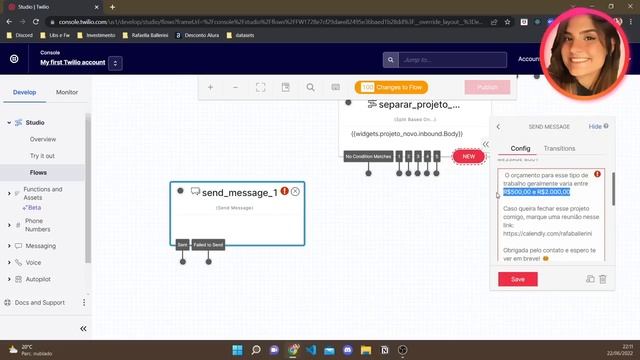Image resolution: width=640 pixels, height=360 pixels.
Task: Click the message body error icon
Action: 597,174
